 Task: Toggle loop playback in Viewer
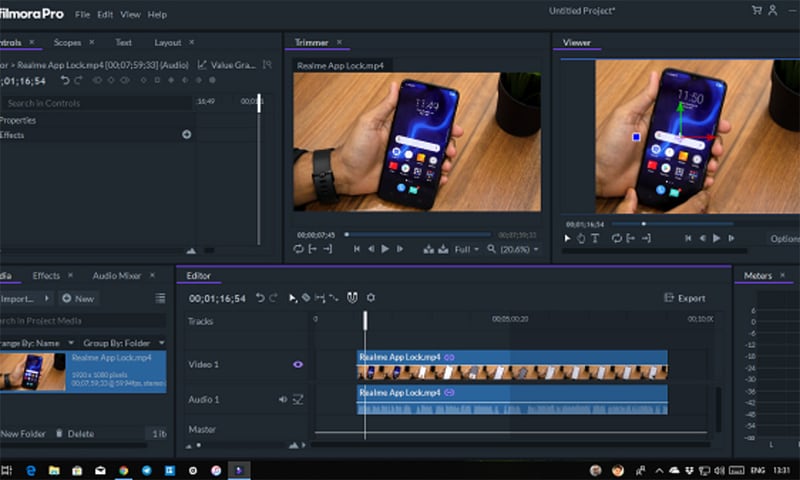pyautogui.click(x=617, y=238)
